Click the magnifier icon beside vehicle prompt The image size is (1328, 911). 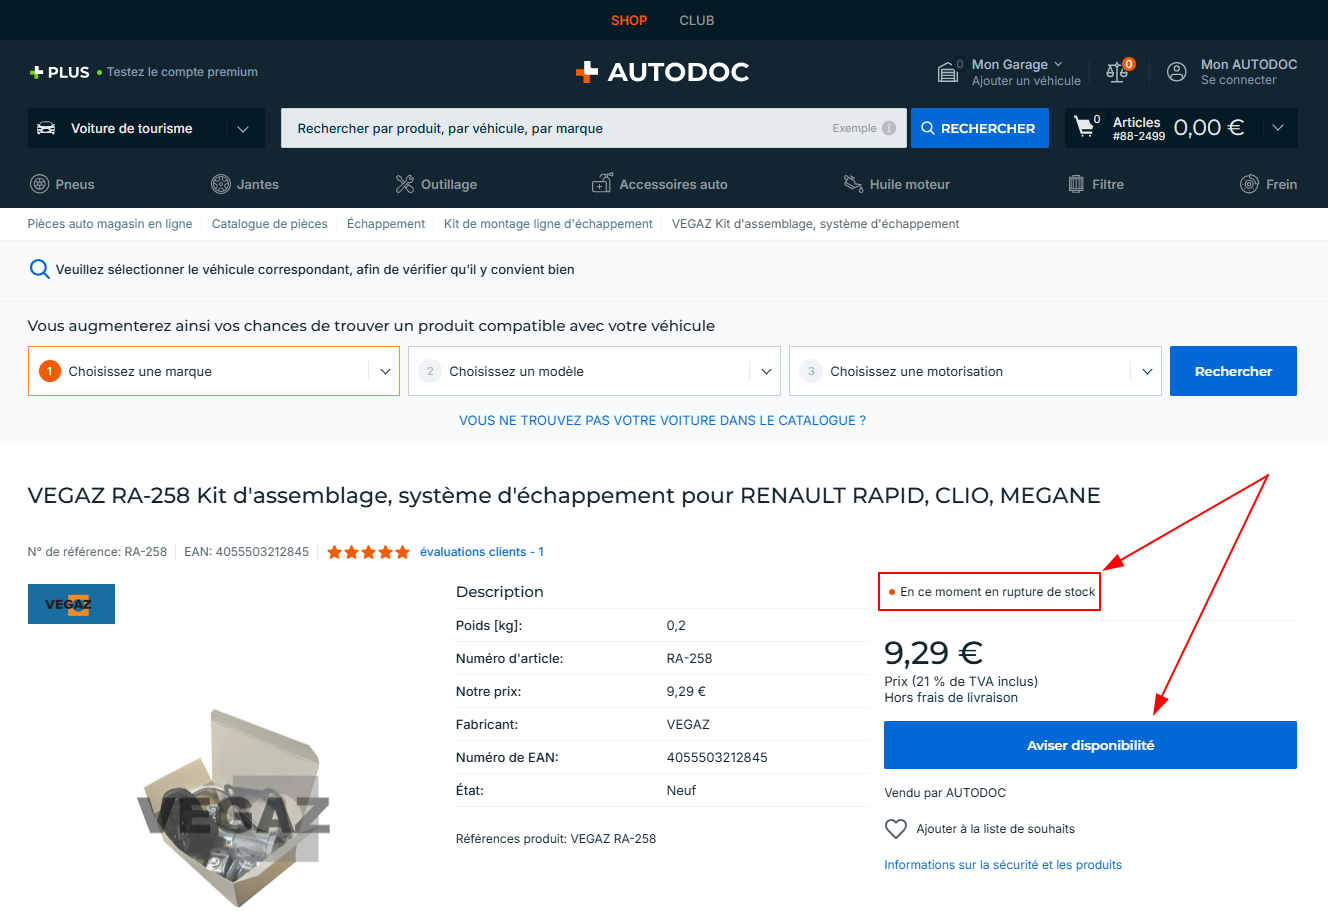coord(40,269)
